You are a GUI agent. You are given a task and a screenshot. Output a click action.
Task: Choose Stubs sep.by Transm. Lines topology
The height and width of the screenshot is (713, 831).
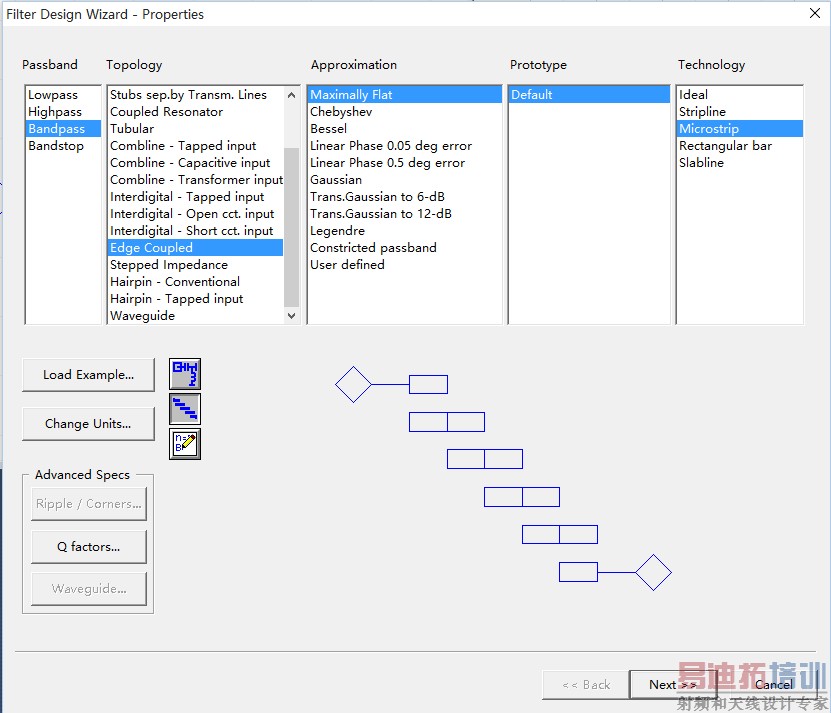point(196,95)
